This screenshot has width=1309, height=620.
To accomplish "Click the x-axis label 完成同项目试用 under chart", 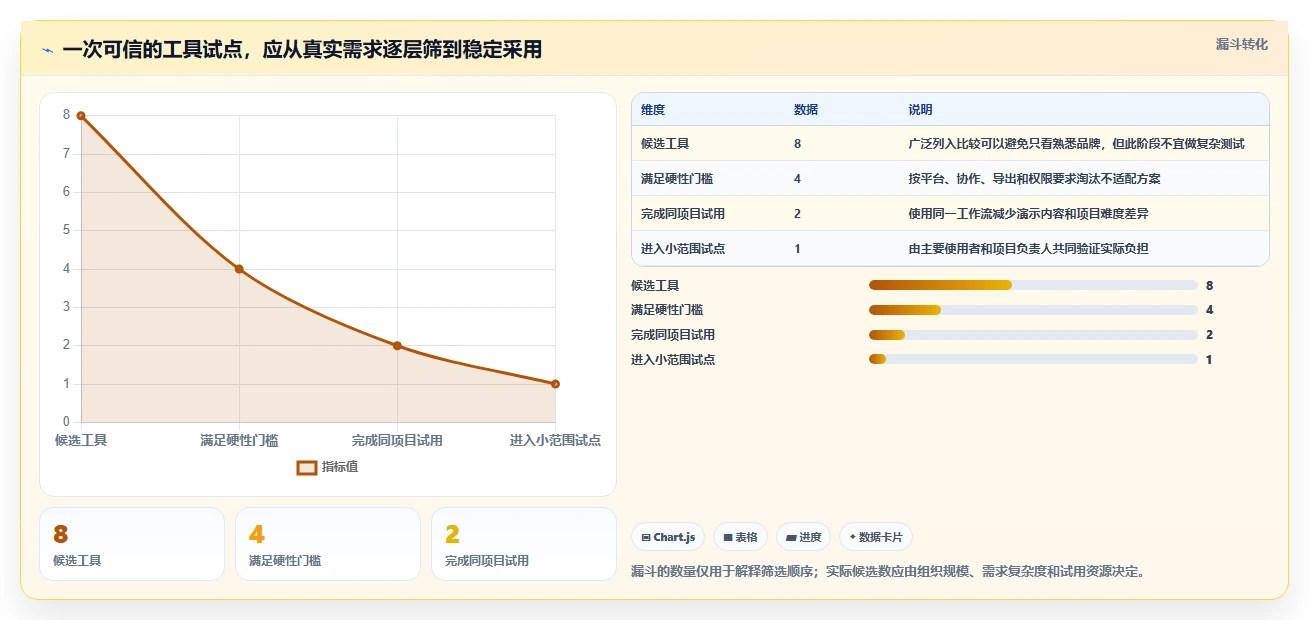I will coord(397,440).
